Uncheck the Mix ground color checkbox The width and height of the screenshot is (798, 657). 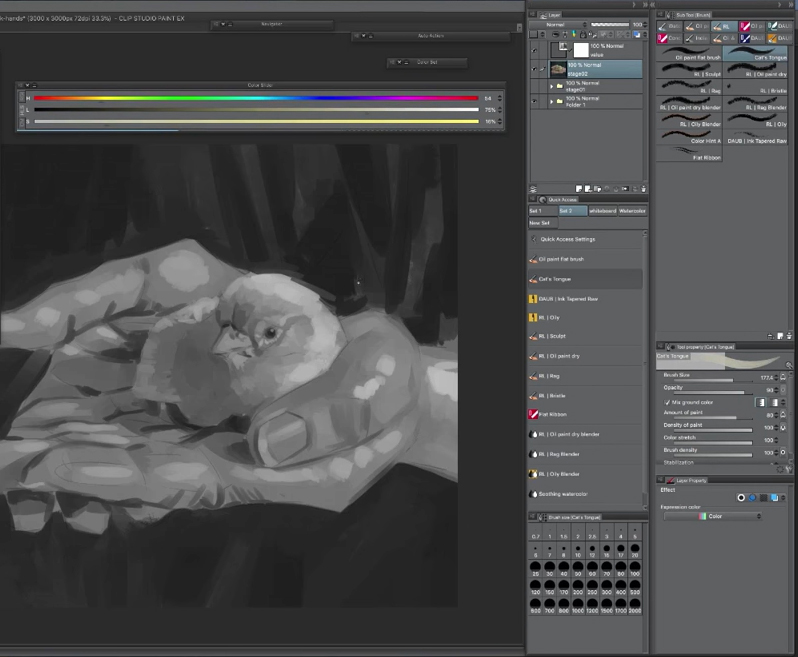pyautogui.click(x=667, y=402)
